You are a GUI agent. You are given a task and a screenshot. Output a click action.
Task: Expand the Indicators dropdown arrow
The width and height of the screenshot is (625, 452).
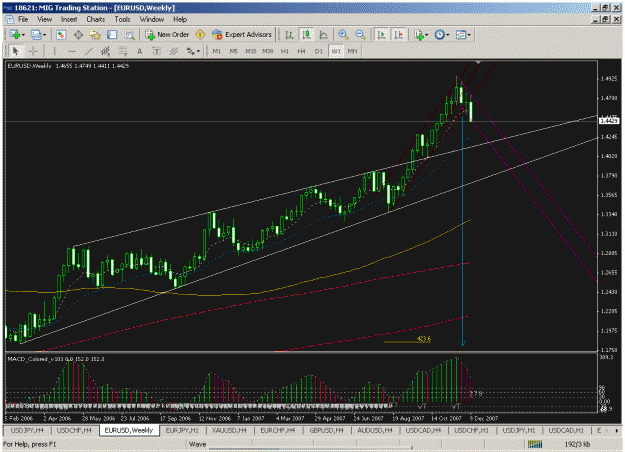(426, 35)
